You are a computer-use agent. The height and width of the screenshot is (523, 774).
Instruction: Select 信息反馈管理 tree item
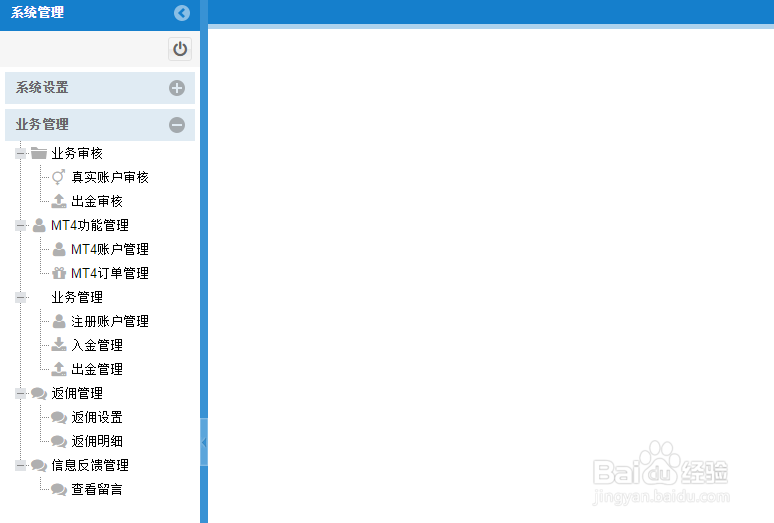(90, 465)
